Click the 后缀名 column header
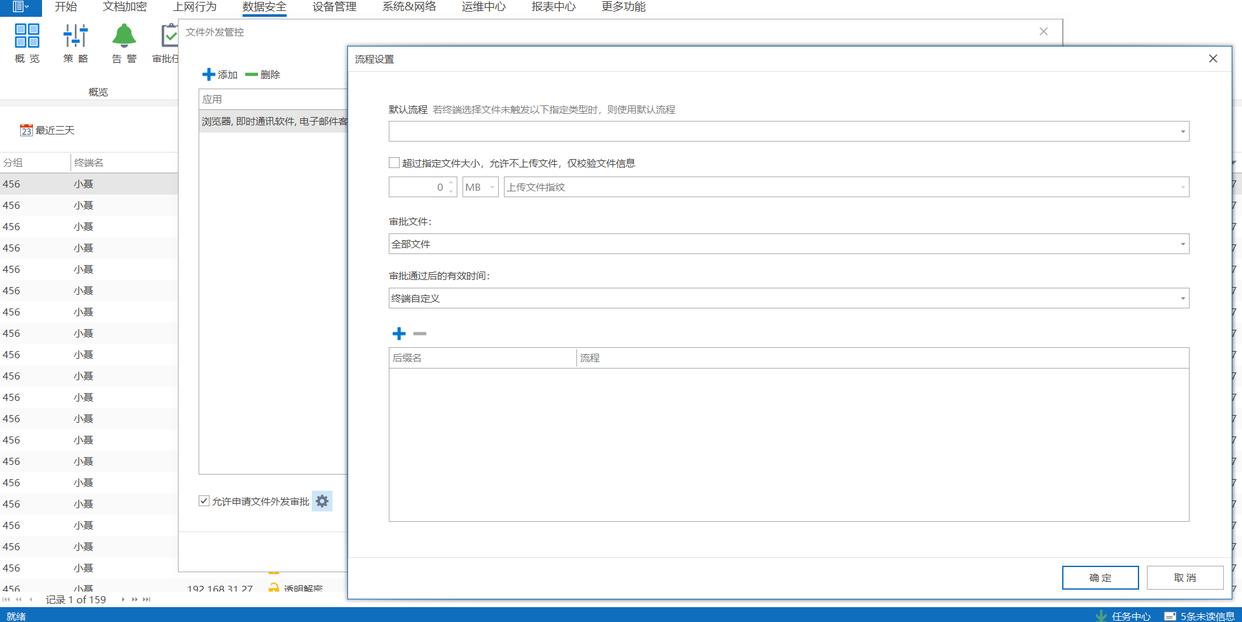 (482, 358)
